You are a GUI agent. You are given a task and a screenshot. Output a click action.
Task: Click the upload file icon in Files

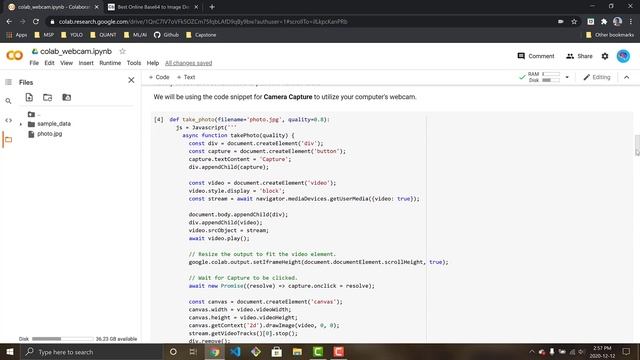point(29,97)
